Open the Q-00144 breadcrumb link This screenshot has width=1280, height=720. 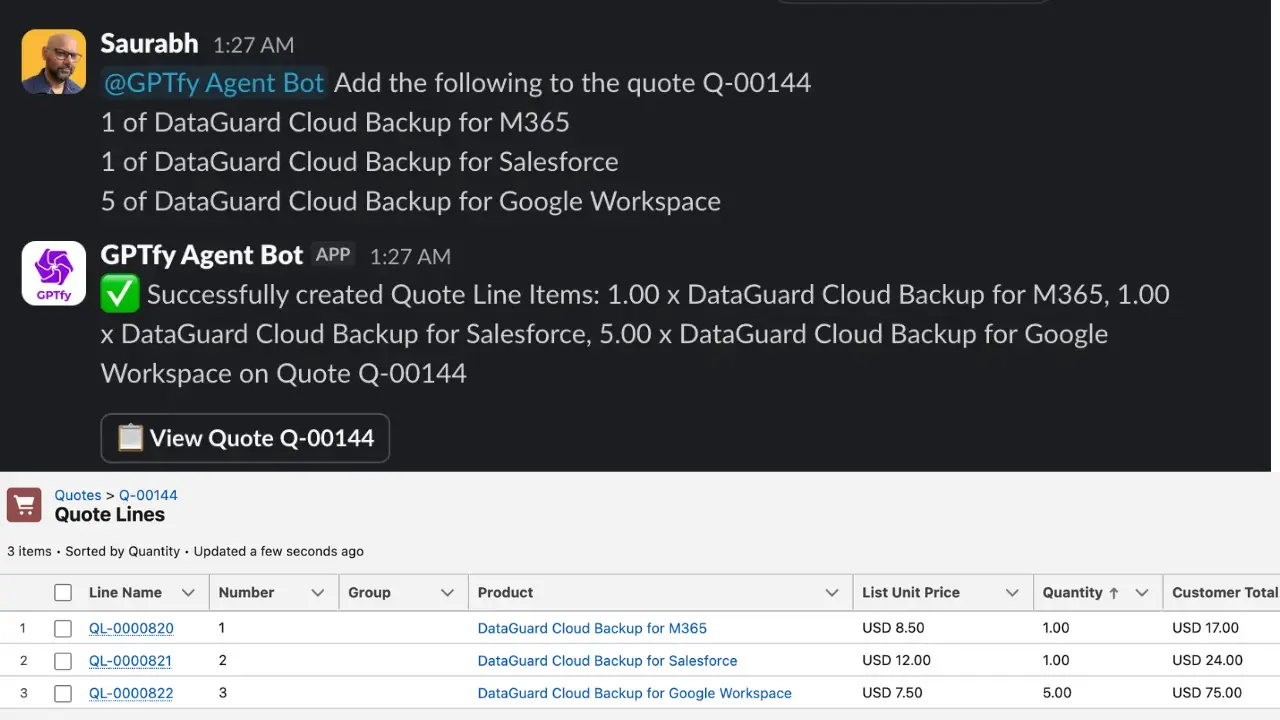148,495
